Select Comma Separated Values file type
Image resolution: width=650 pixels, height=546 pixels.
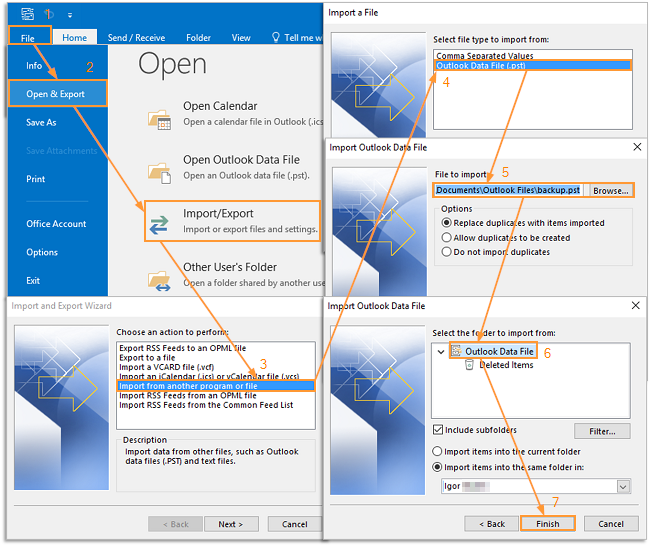pyautogui.click(x=533, y=56)
